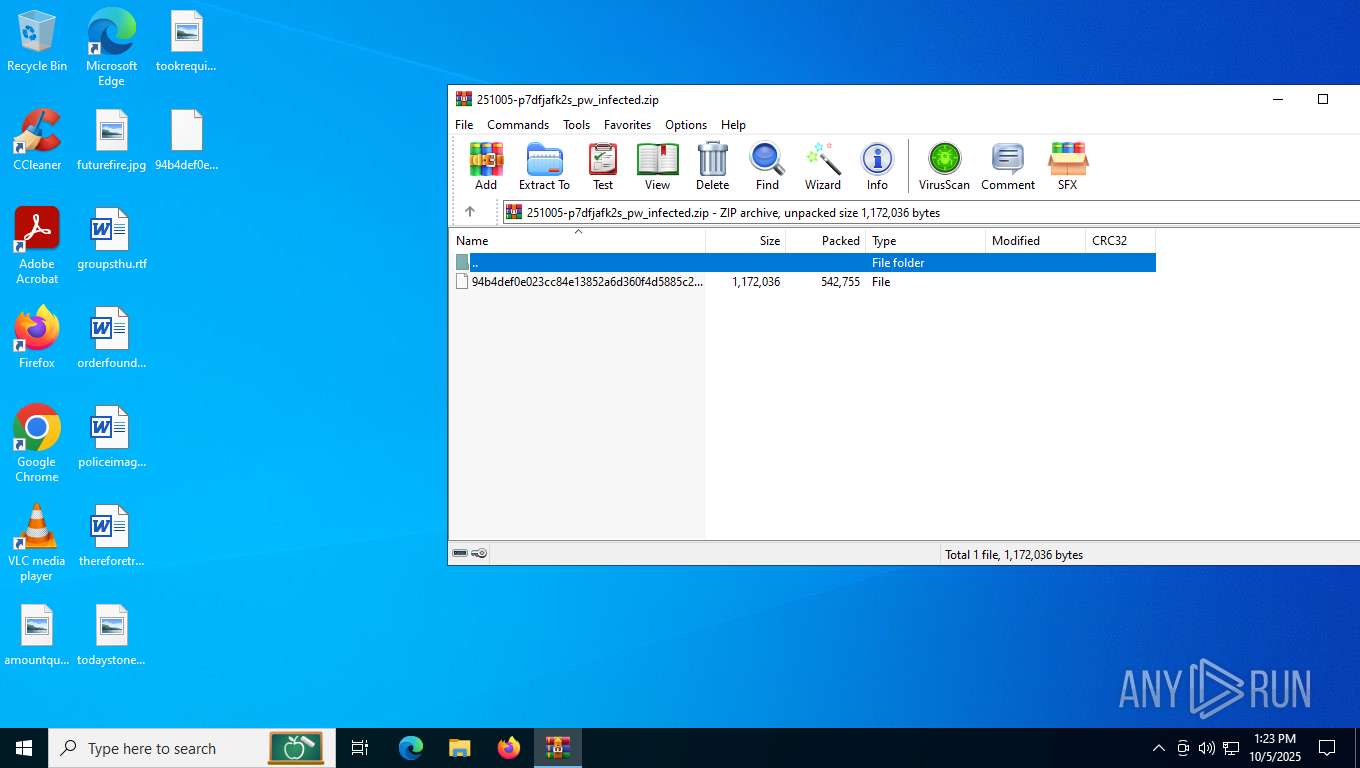This screenshot has width=1360, height=768.
Task: Click the 542,755 packed size cell
Action: pos(839,282)
